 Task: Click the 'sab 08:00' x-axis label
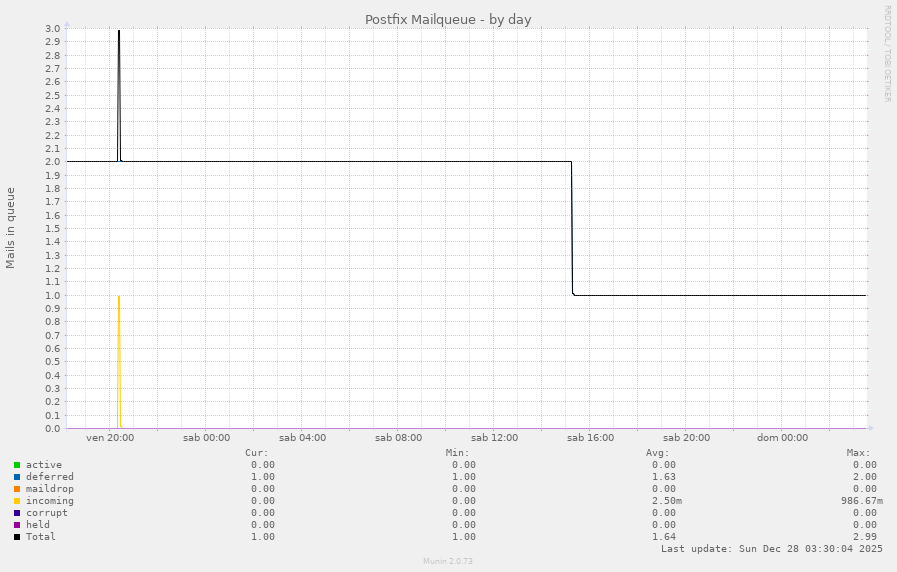tap(399, 438)
